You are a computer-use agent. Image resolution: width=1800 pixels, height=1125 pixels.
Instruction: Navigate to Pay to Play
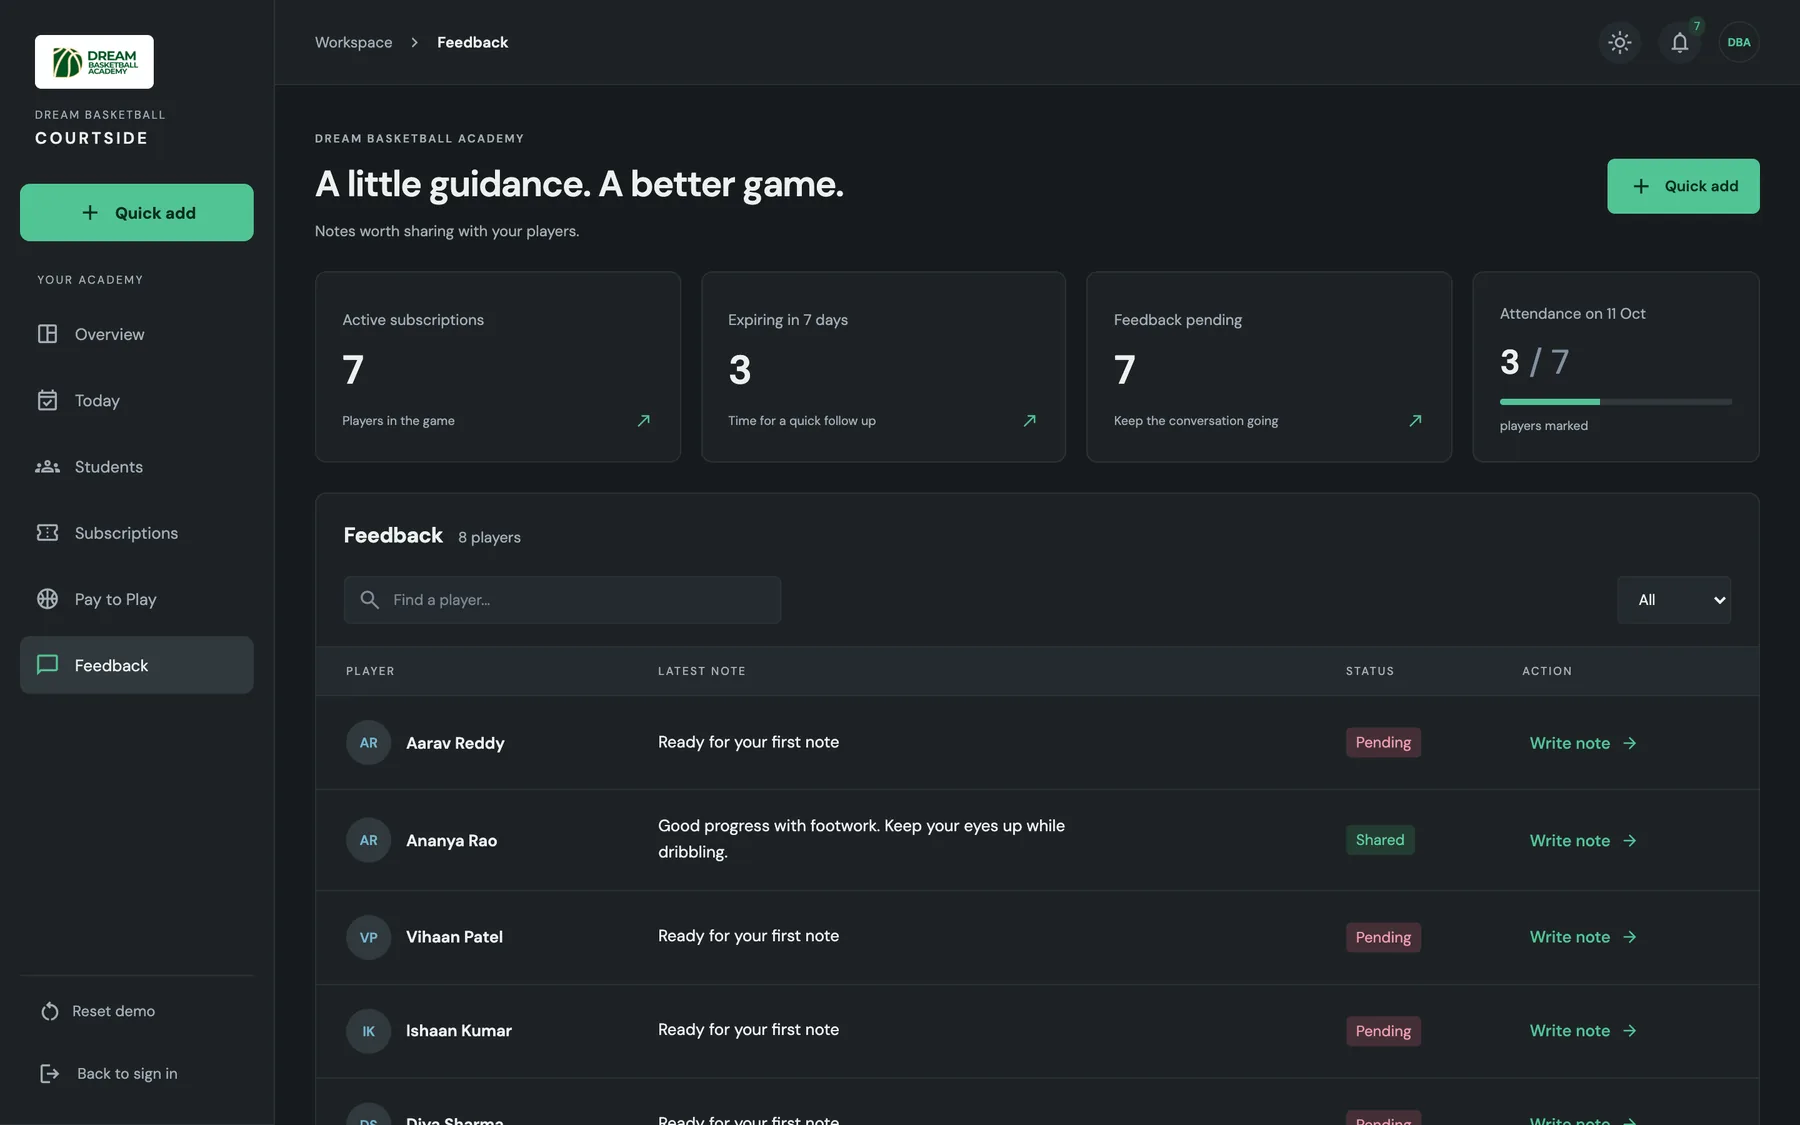[x=137, y=599]
